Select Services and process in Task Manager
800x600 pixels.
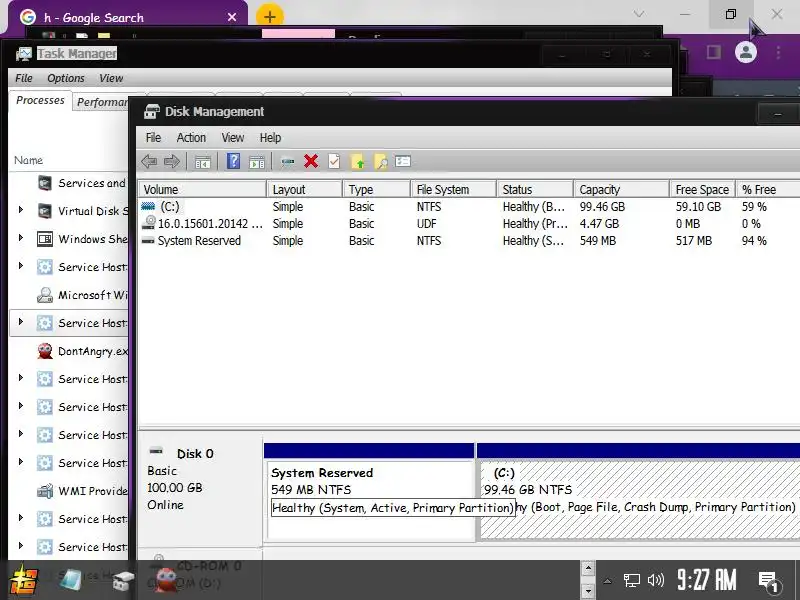(x=69, y=183)
